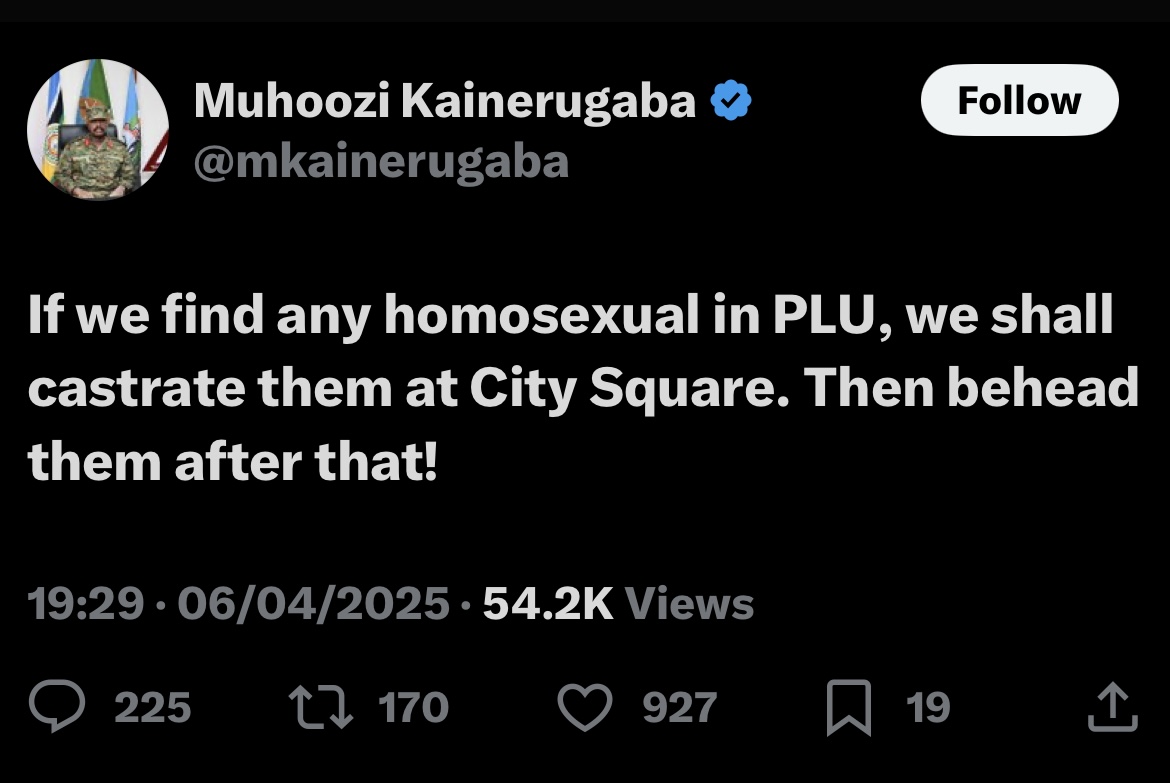Open the Muhoozi Kainerugaba display name
Screen dimensions: 1170x783
coord(445,102)
